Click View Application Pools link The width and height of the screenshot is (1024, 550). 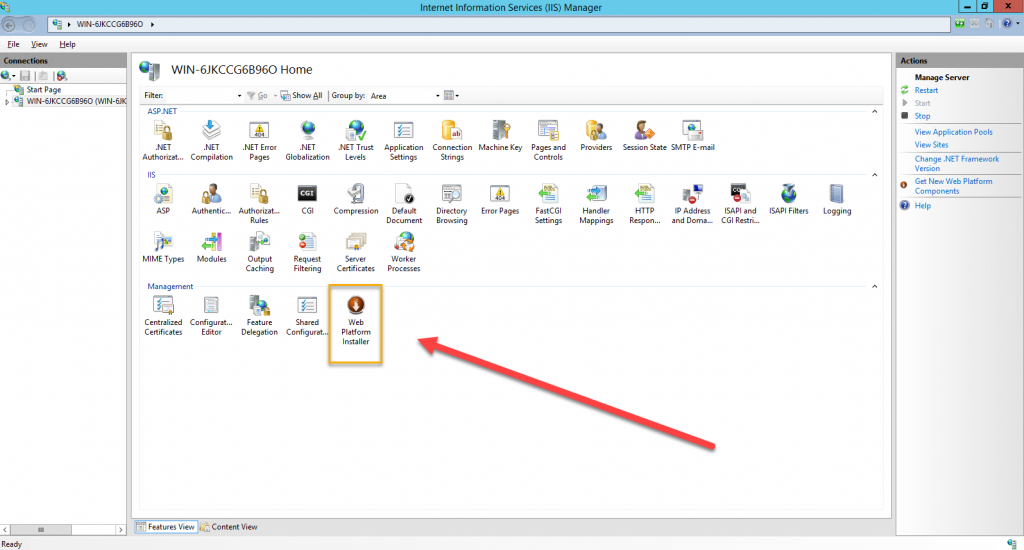[x=953, y=132]
